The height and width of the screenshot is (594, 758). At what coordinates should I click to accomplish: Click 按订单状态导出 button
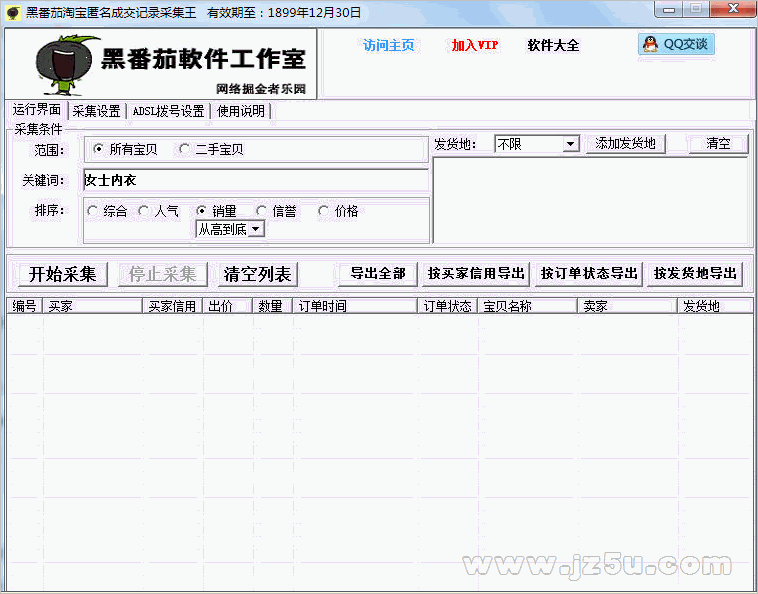click(x=589, y=274)
